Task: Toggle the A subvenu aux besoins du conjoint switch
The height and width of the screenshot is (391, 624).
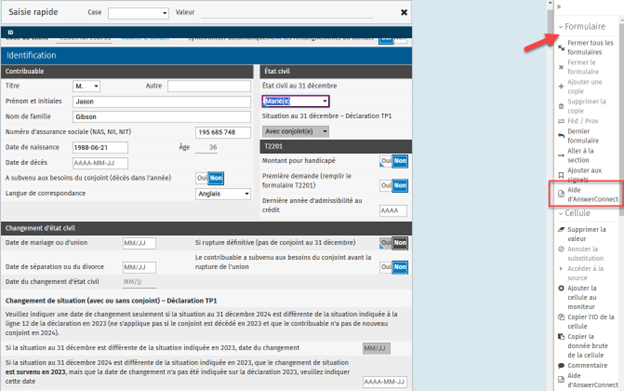Action: pos(209,178)
